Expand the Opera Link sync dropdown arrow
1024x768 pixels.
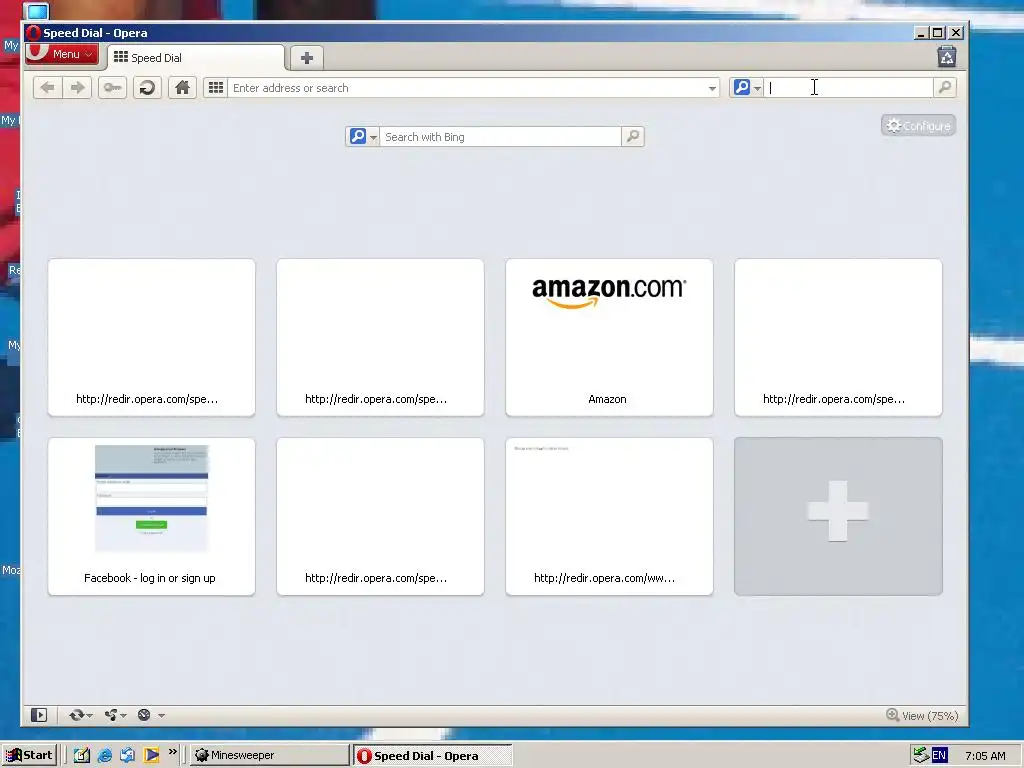tap(89, 716)
